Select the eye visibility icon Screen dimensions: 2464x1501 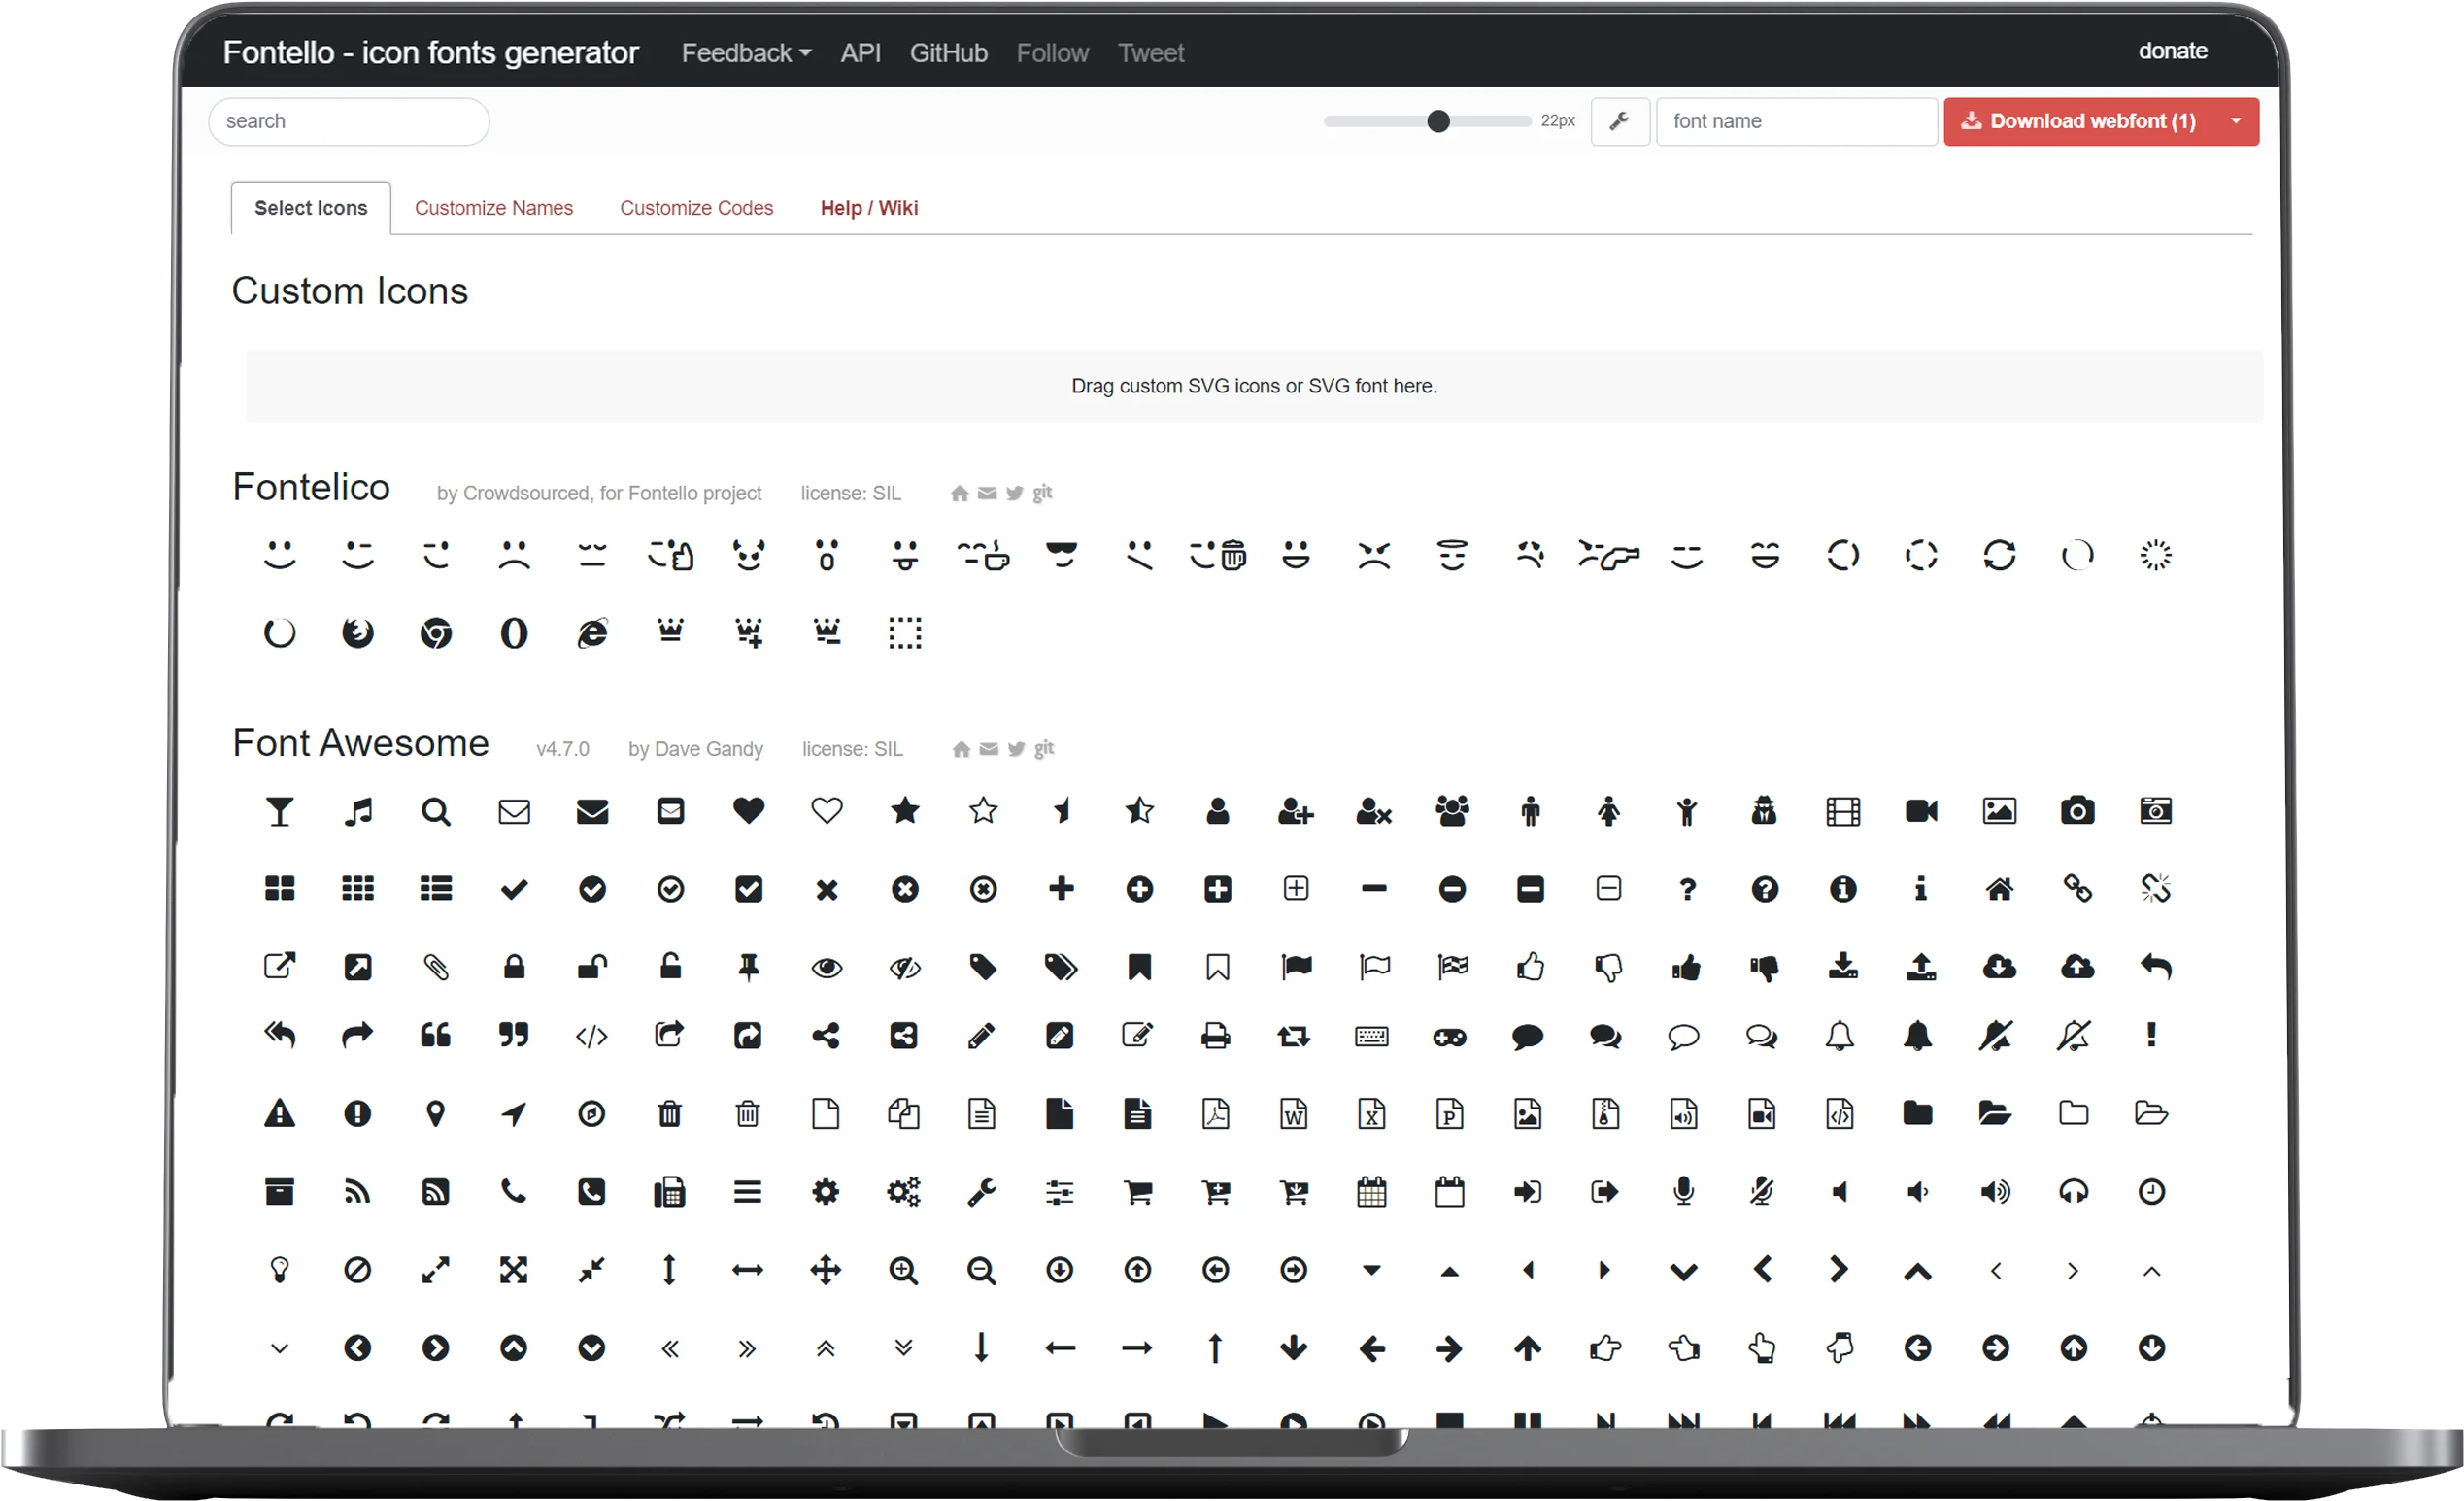[826, 967]
